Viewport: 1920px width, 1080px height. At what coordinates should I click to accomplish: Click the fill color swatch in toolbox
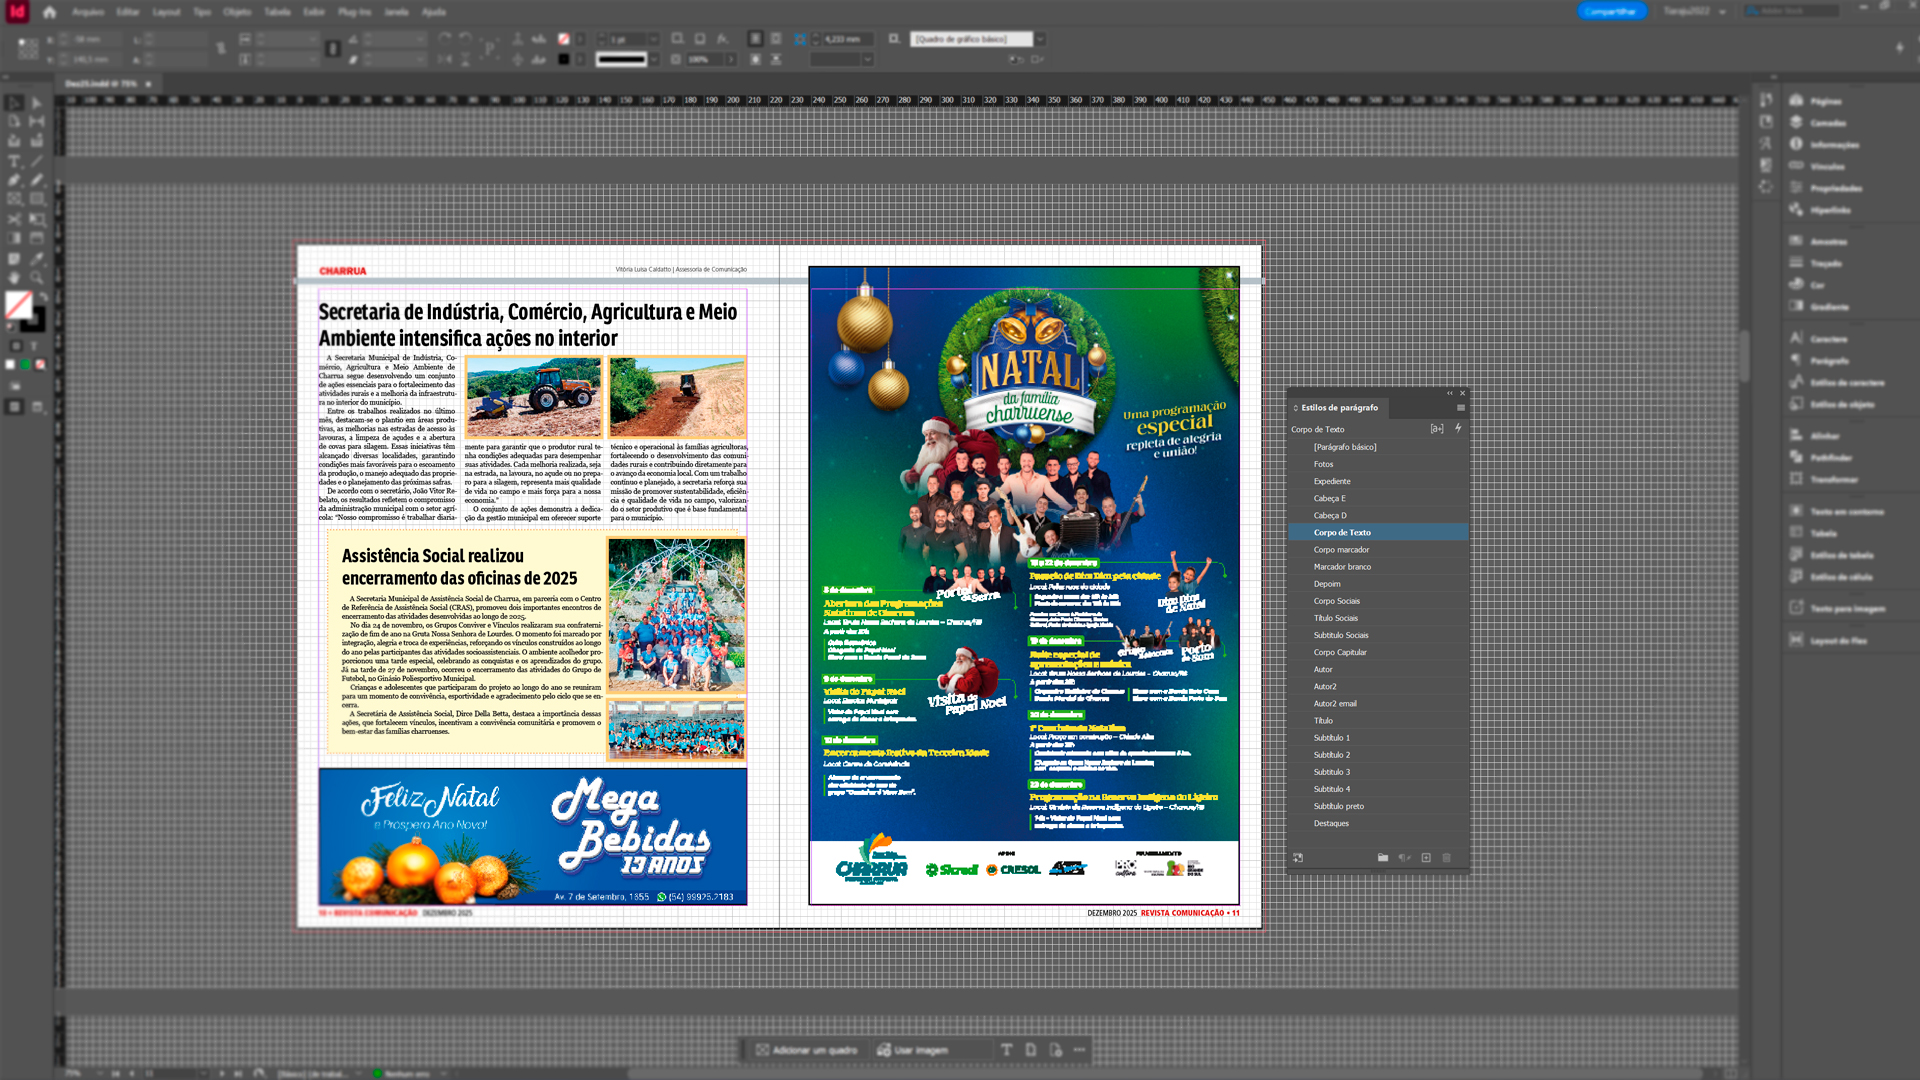(x=18, y=304)
